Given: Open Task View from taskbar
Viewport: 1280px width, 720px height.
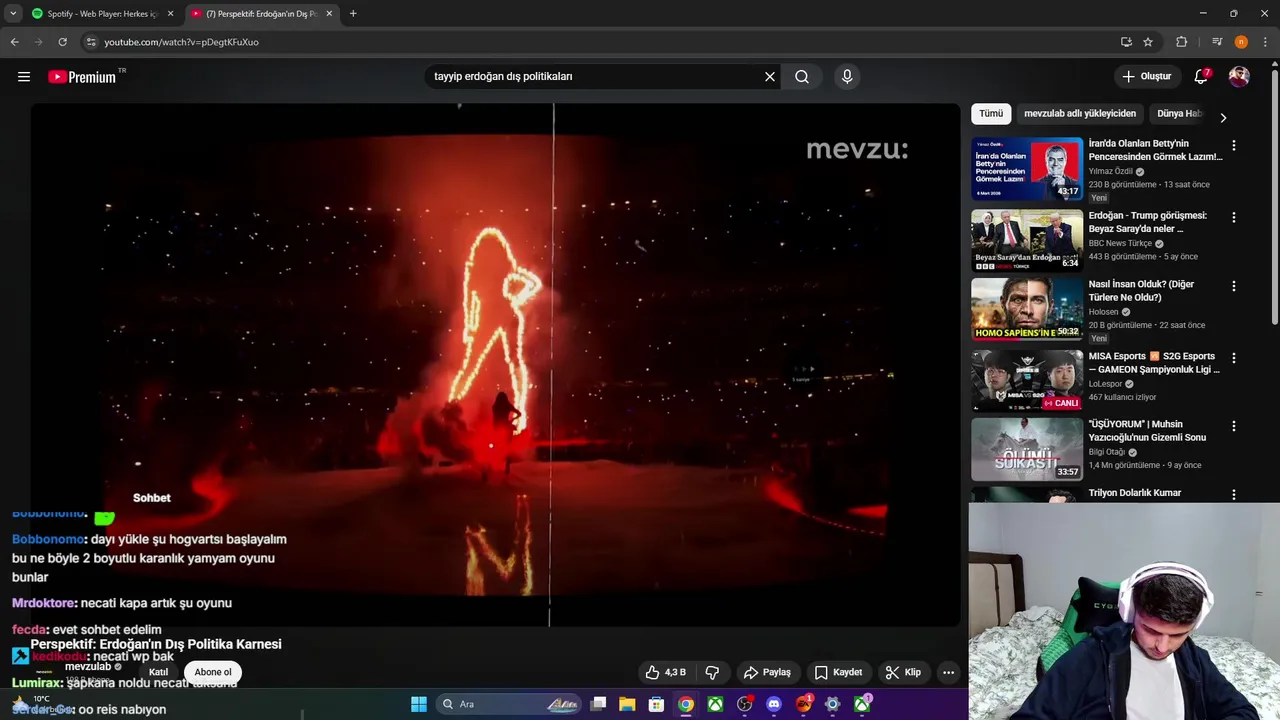Looking at the screenshot, I should pos(598,704).
